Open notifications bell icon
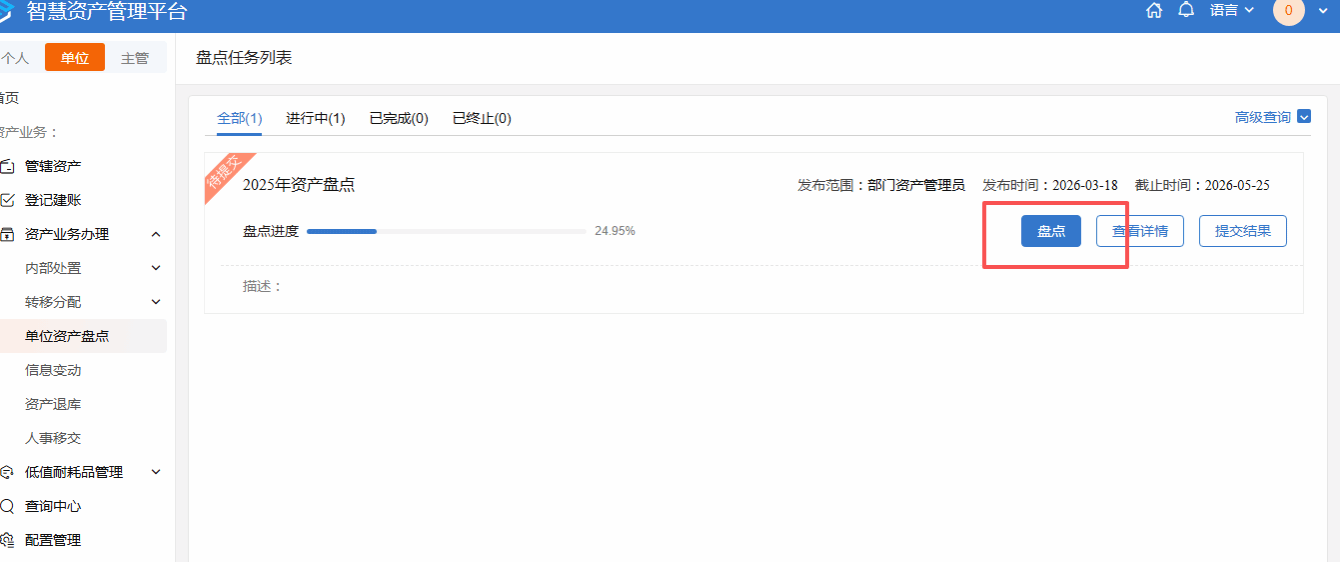 pos(1186,11)
